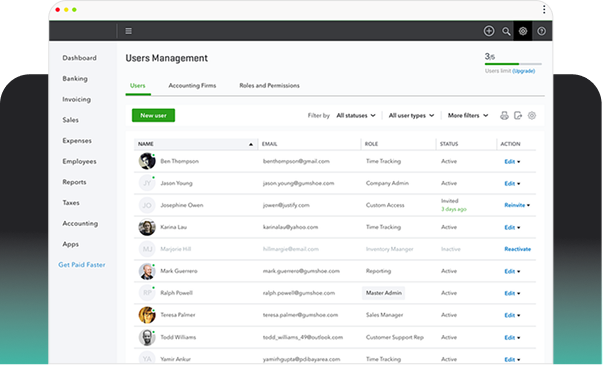Select Teresa Palmer's avatar photo
Screen dimensions: 603x365
[x=147, y=315]
